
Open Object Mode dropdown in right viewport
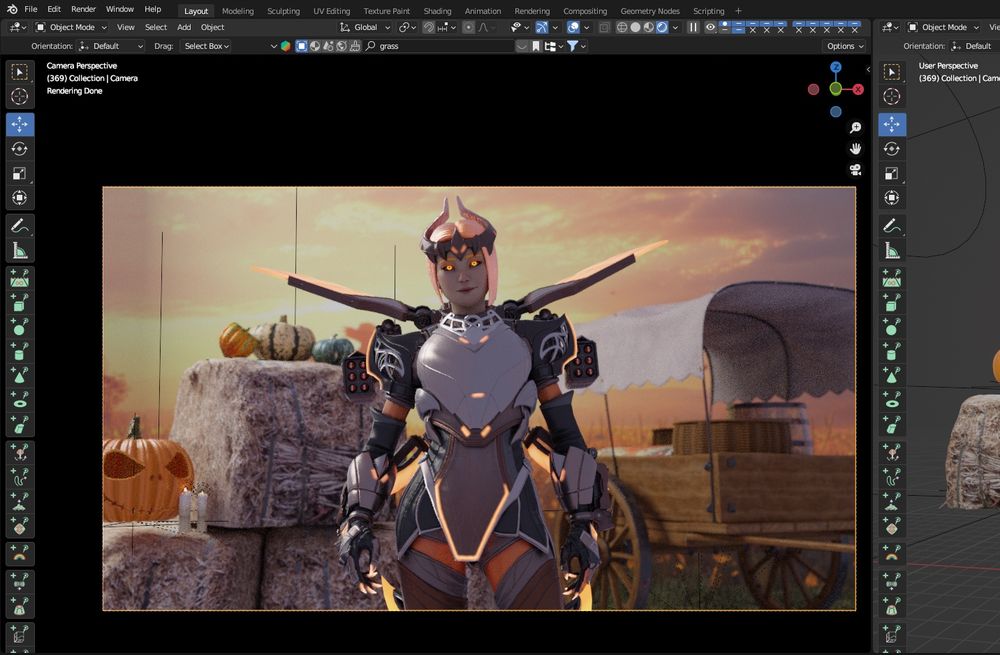tap(944, 27)
